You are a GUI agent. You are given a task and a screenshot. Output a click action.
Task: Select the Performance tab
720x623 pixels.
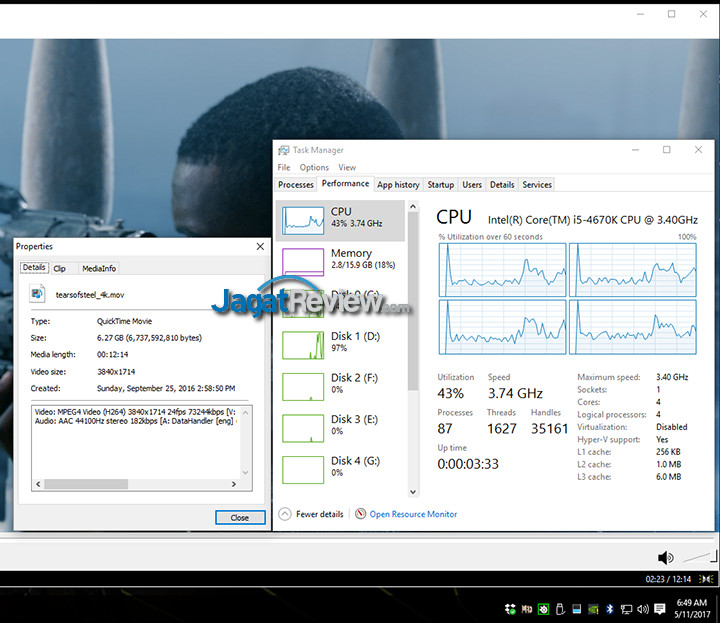pyautogui.click(x=345, y=184)
